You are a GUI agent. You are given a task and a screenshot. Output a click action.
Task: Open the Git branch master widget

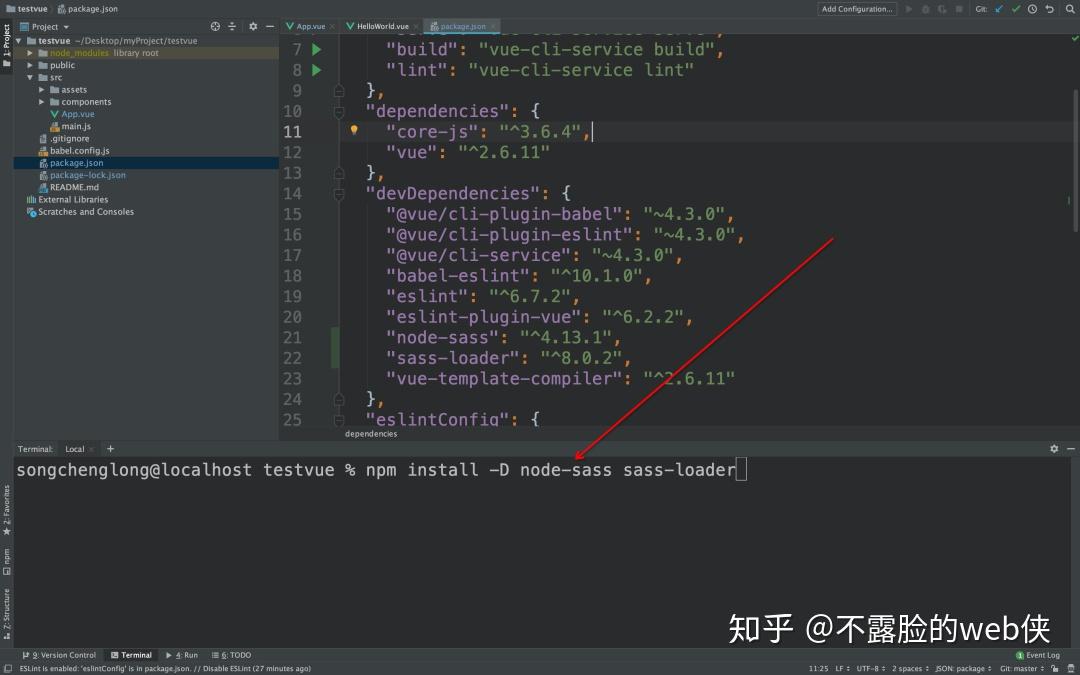1022,668
